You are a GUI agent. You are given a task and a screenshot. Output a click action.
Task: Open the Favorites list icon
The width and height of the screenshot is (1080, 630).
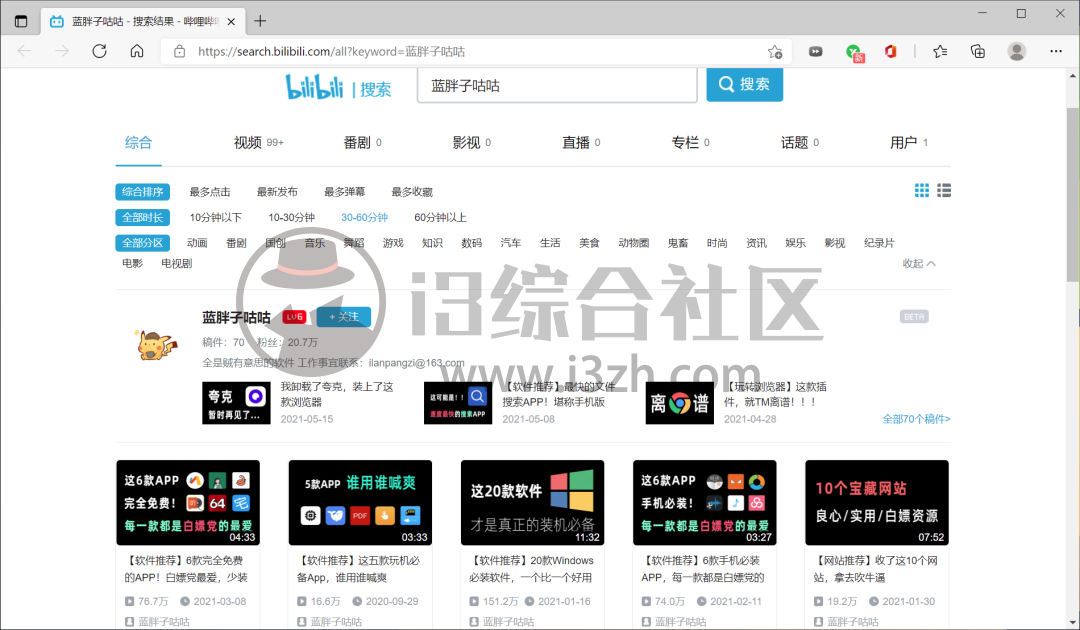point(940,52)
